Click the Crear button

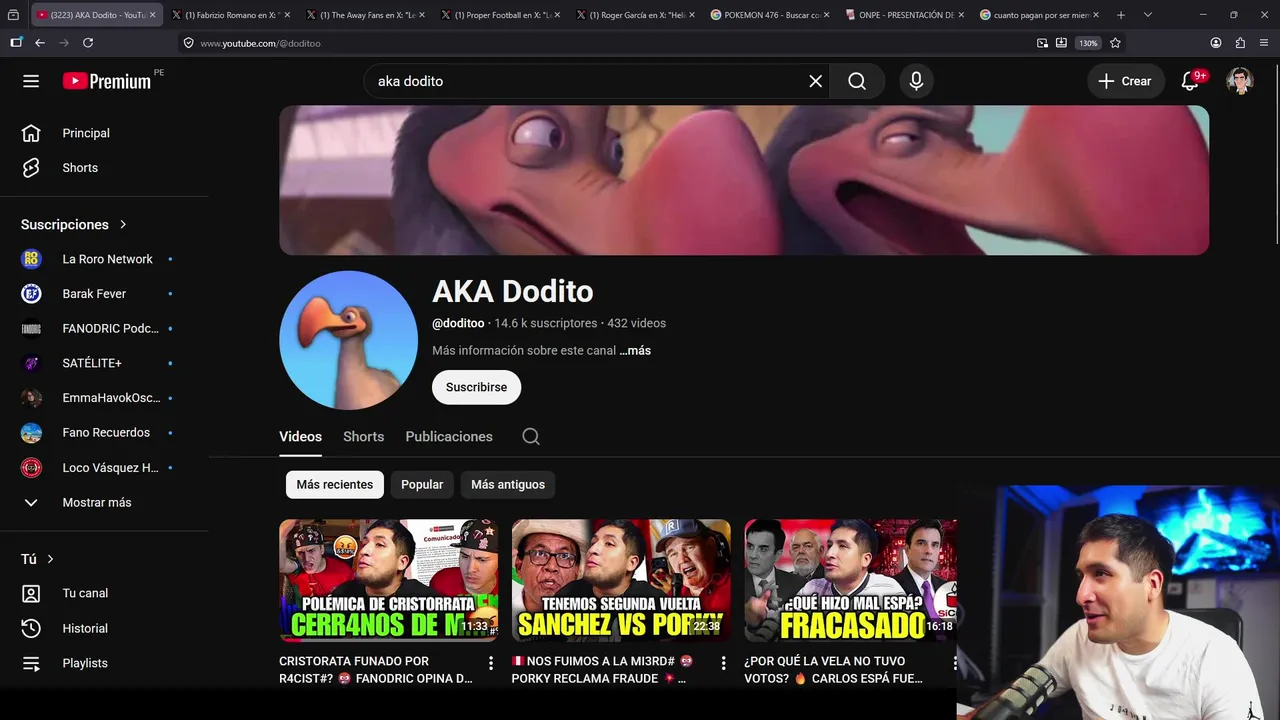tap(1126, 81)
